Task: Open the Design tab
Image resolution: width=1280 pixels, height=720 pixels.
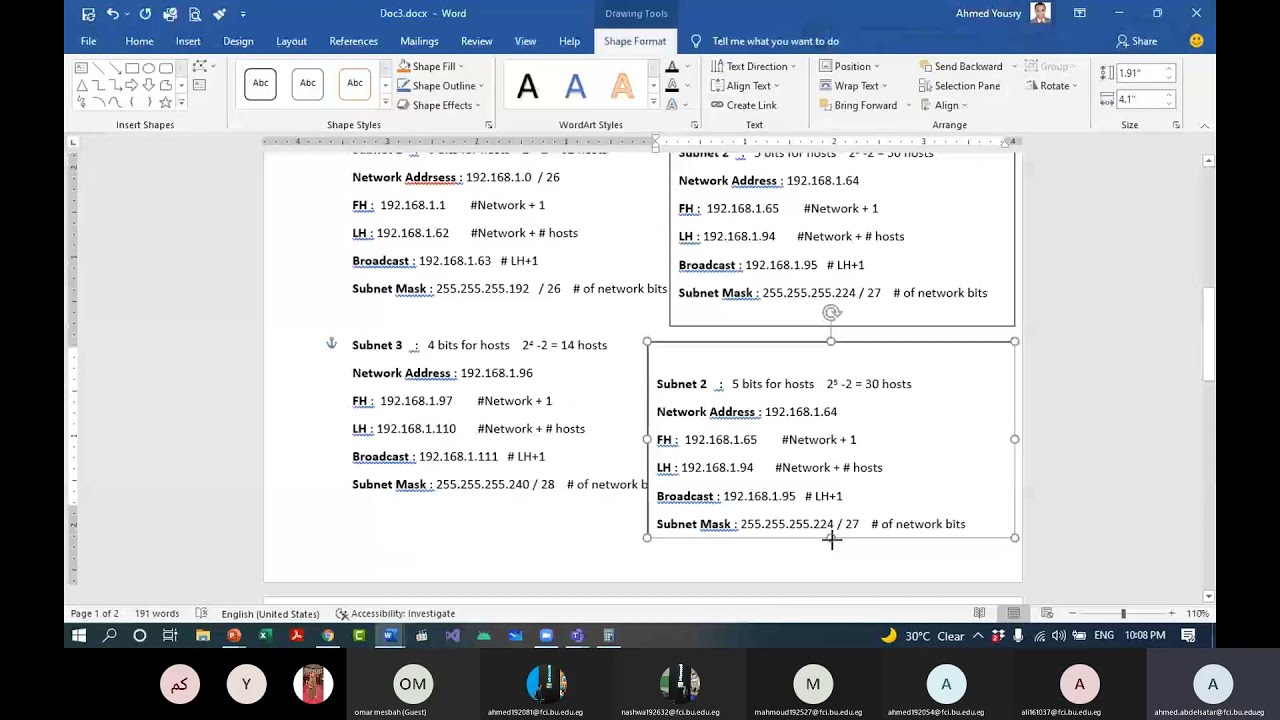Action: 238,41
